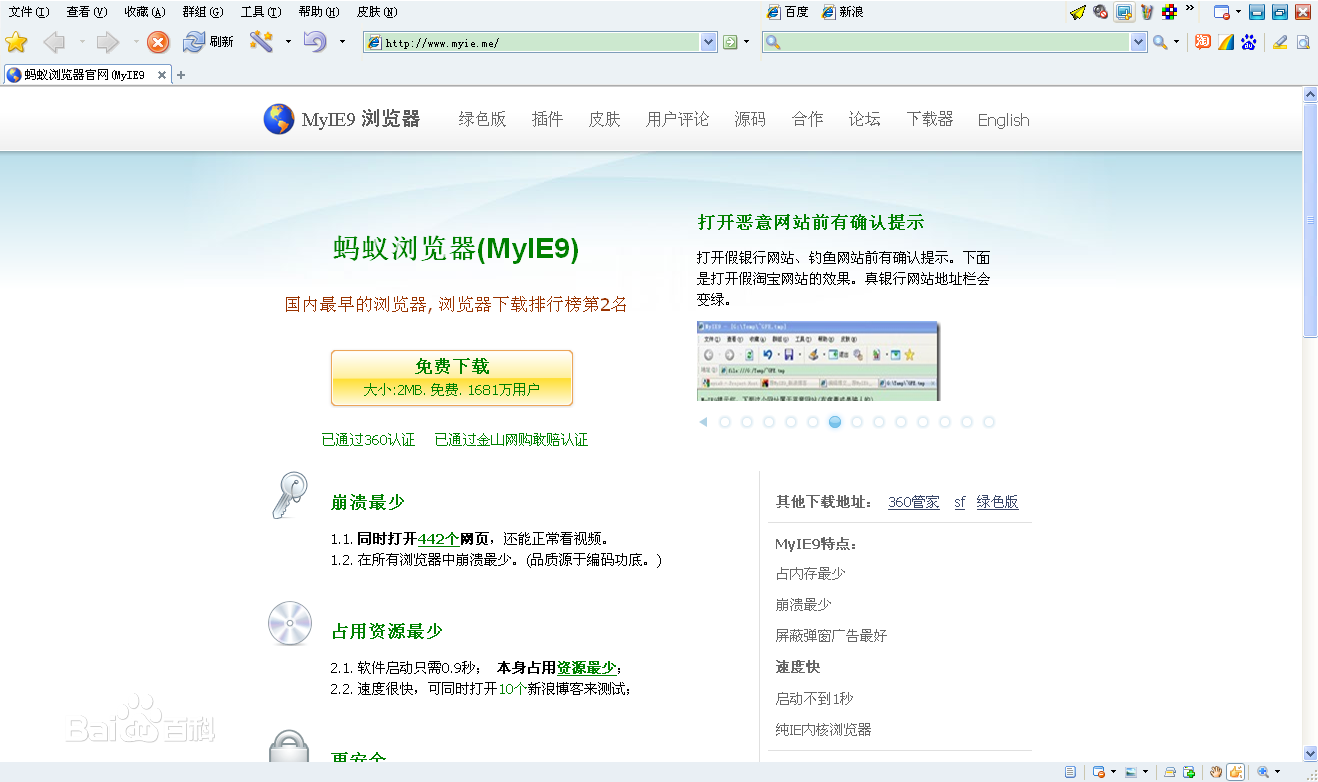Toggle image loading in the status bar
The height and width of the screenshot is (782, 1318).
coord(1132,771)
